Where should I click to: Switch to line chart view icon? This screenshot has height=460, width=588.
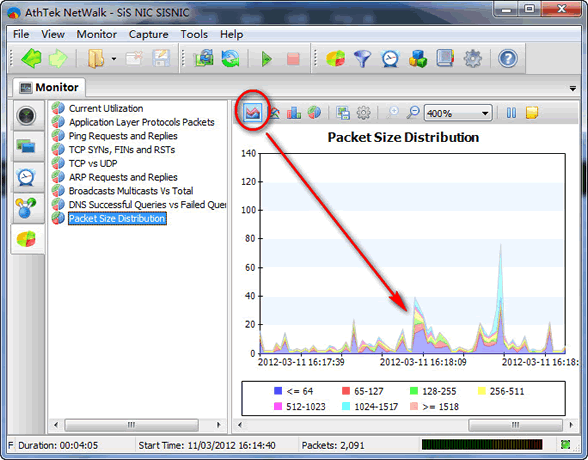coord(275,112)
